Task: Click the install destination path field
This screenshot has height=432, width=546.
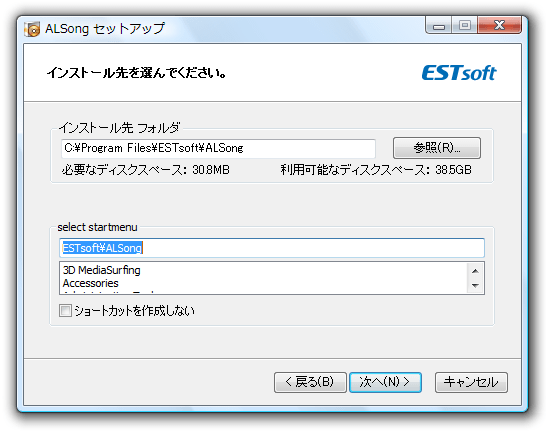Action: 218,148
